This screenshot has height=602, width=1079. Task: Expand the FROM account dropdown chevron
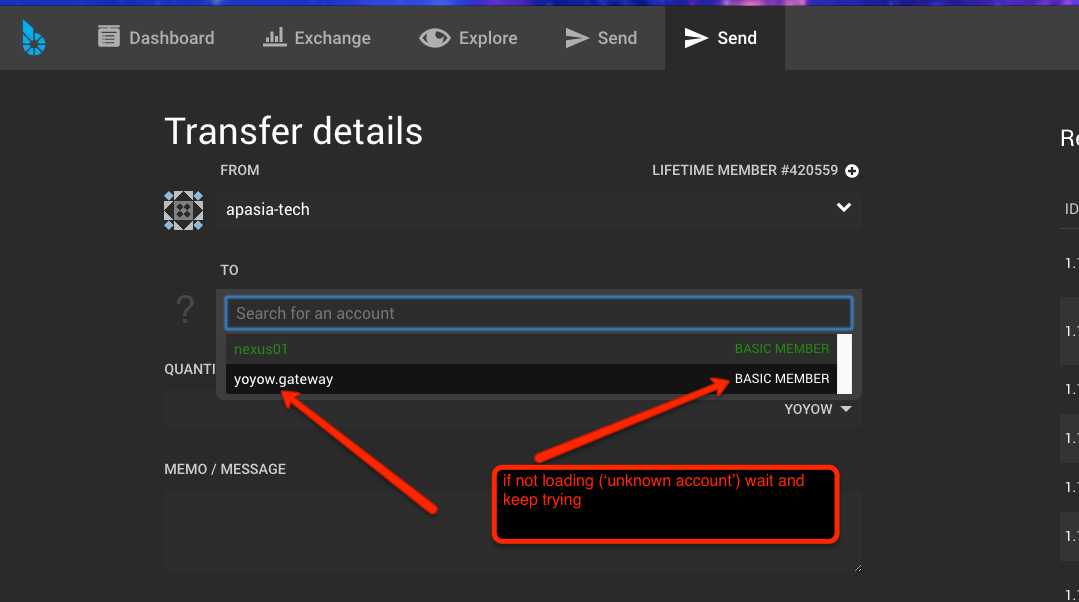844,208
